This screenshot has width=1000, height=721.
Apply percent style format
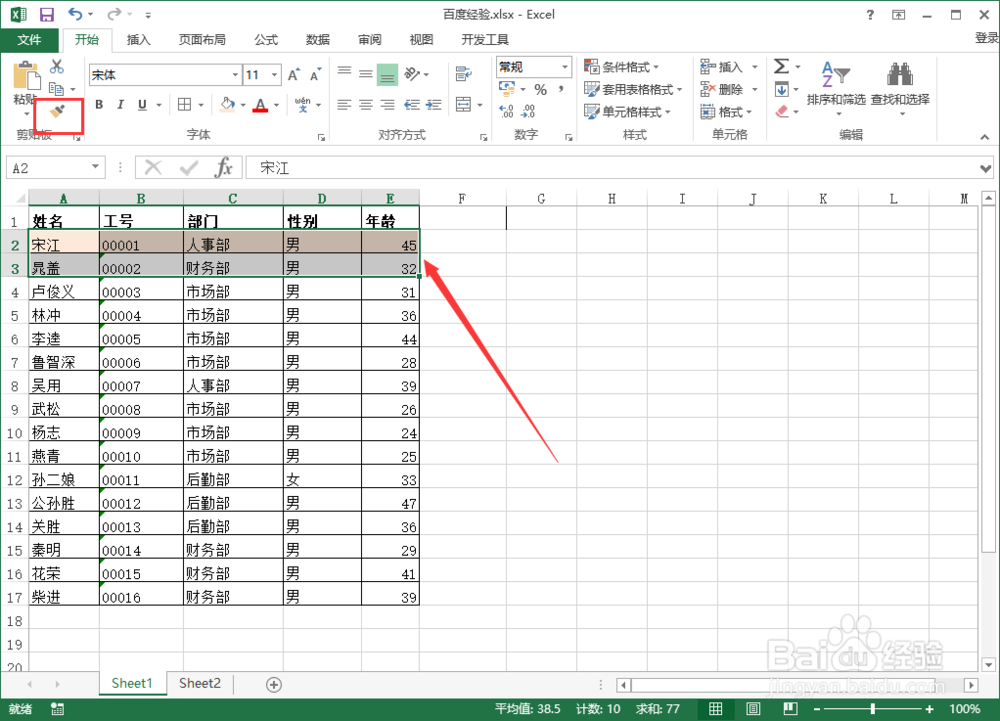click(540, 89)
